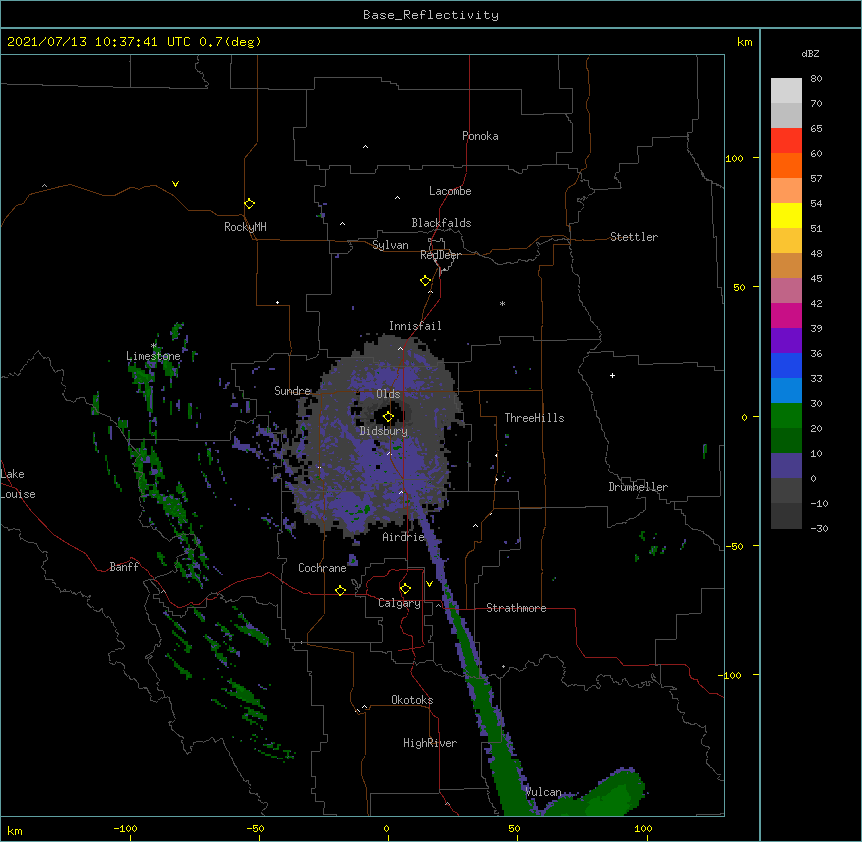862x842 pixels.
Task: Click the white plus marker north of Drumheller
Action: tap(612, 375)
